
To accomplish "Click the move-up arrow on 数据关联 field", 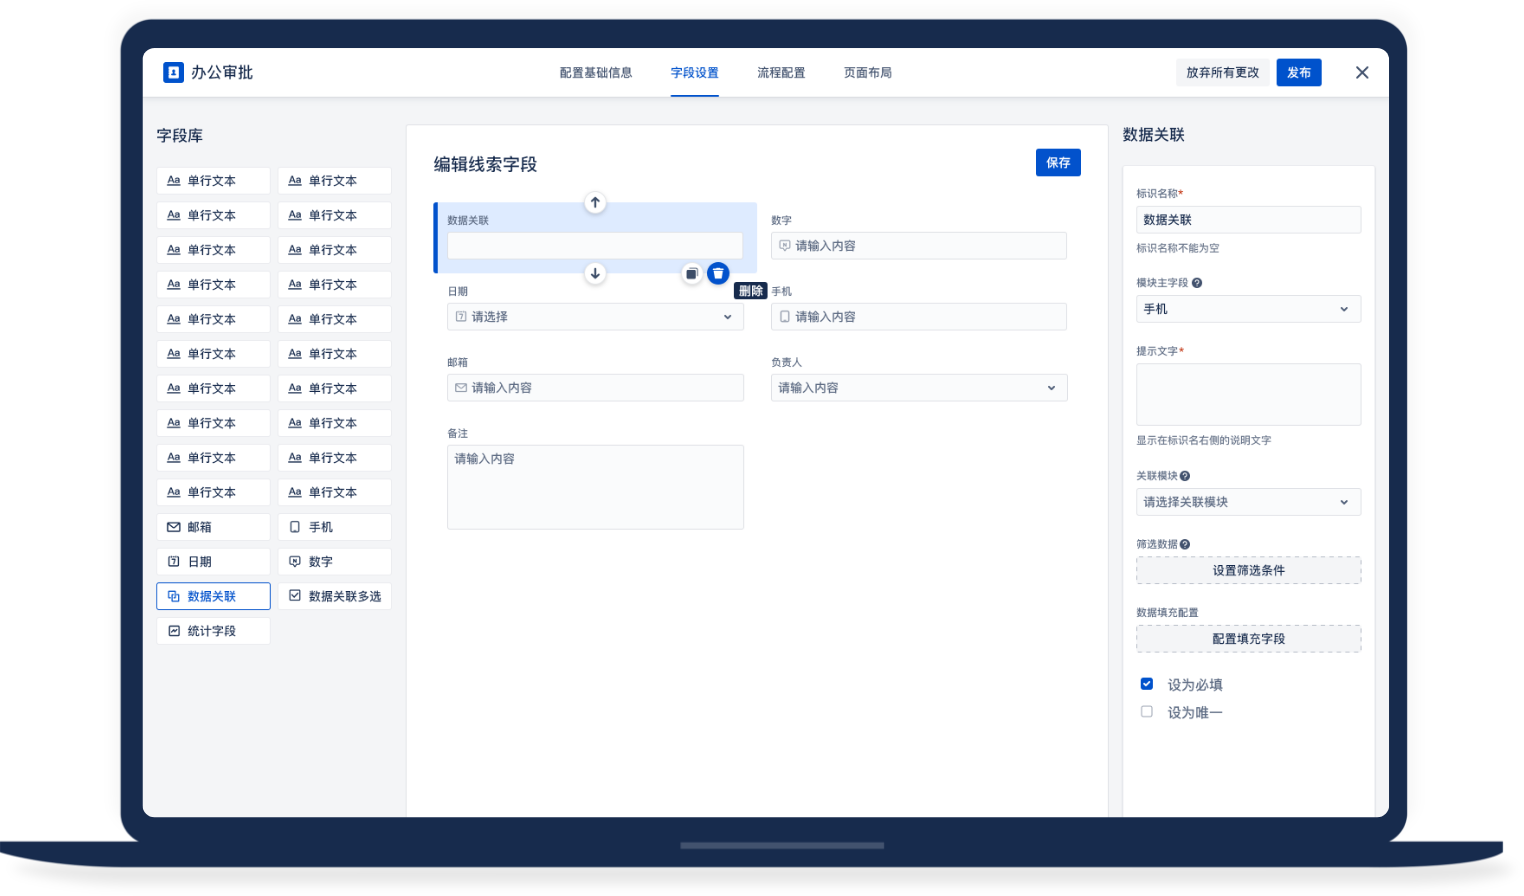I will pyautogui.click(x=595, y=203).
